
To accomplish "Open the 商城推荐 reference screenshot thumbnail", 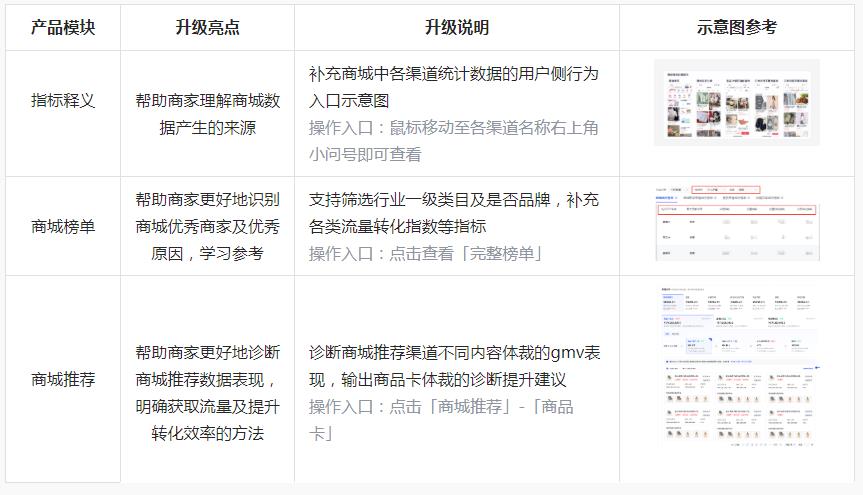I will coord(736,366).
